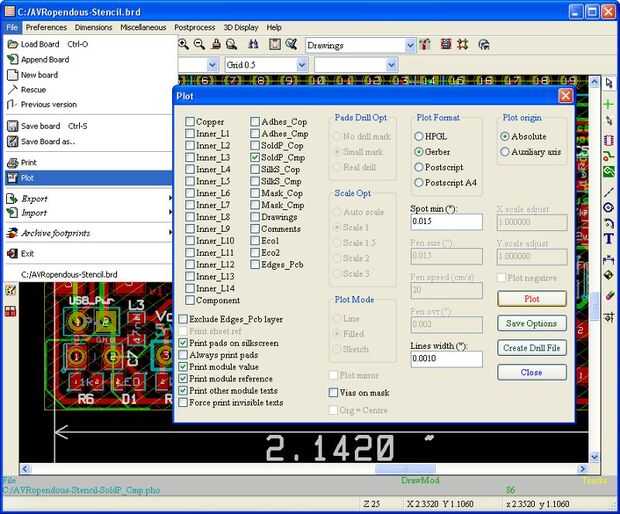Click the redraw view icon in toolbar

tap(216, 44)
